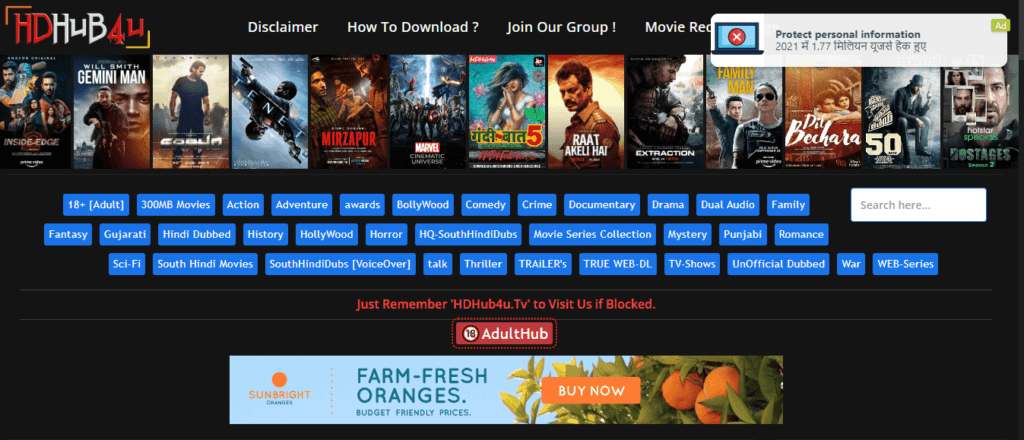Select Horror category tag
Image resolution: width=1024 pixels, height=440 pixels.
[x=387, y=234]
